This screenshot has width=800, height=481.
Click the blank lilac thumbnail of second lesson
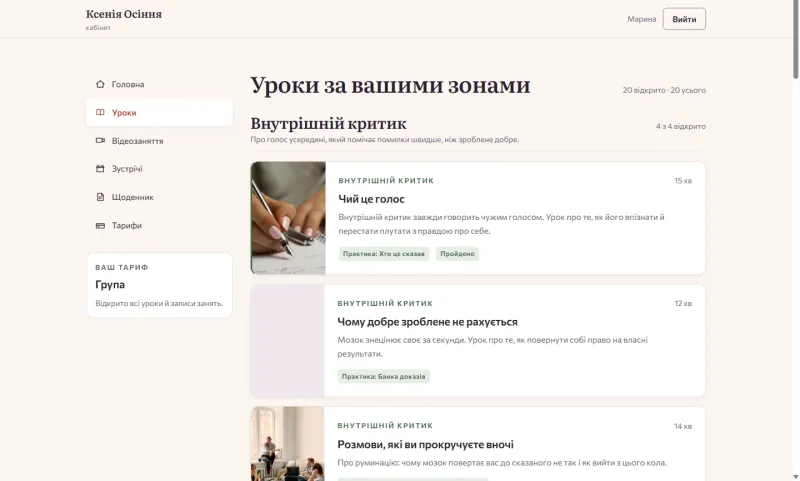coord(287,340)
